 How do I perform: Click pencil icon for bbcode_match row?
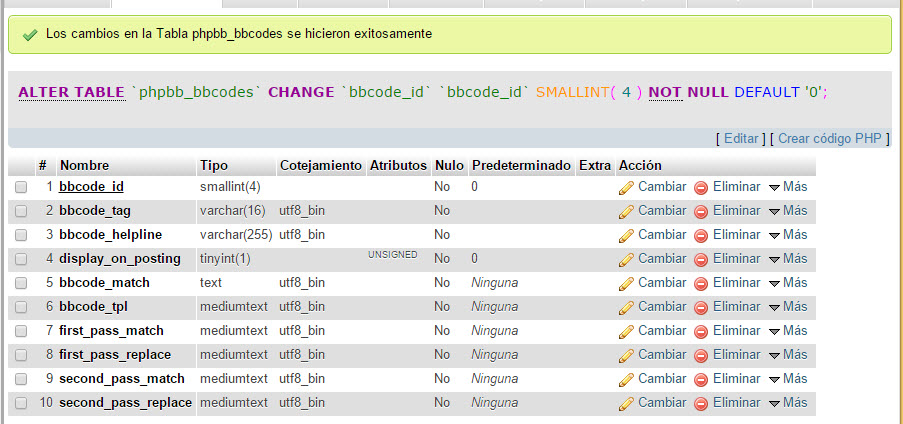(627, 283)
